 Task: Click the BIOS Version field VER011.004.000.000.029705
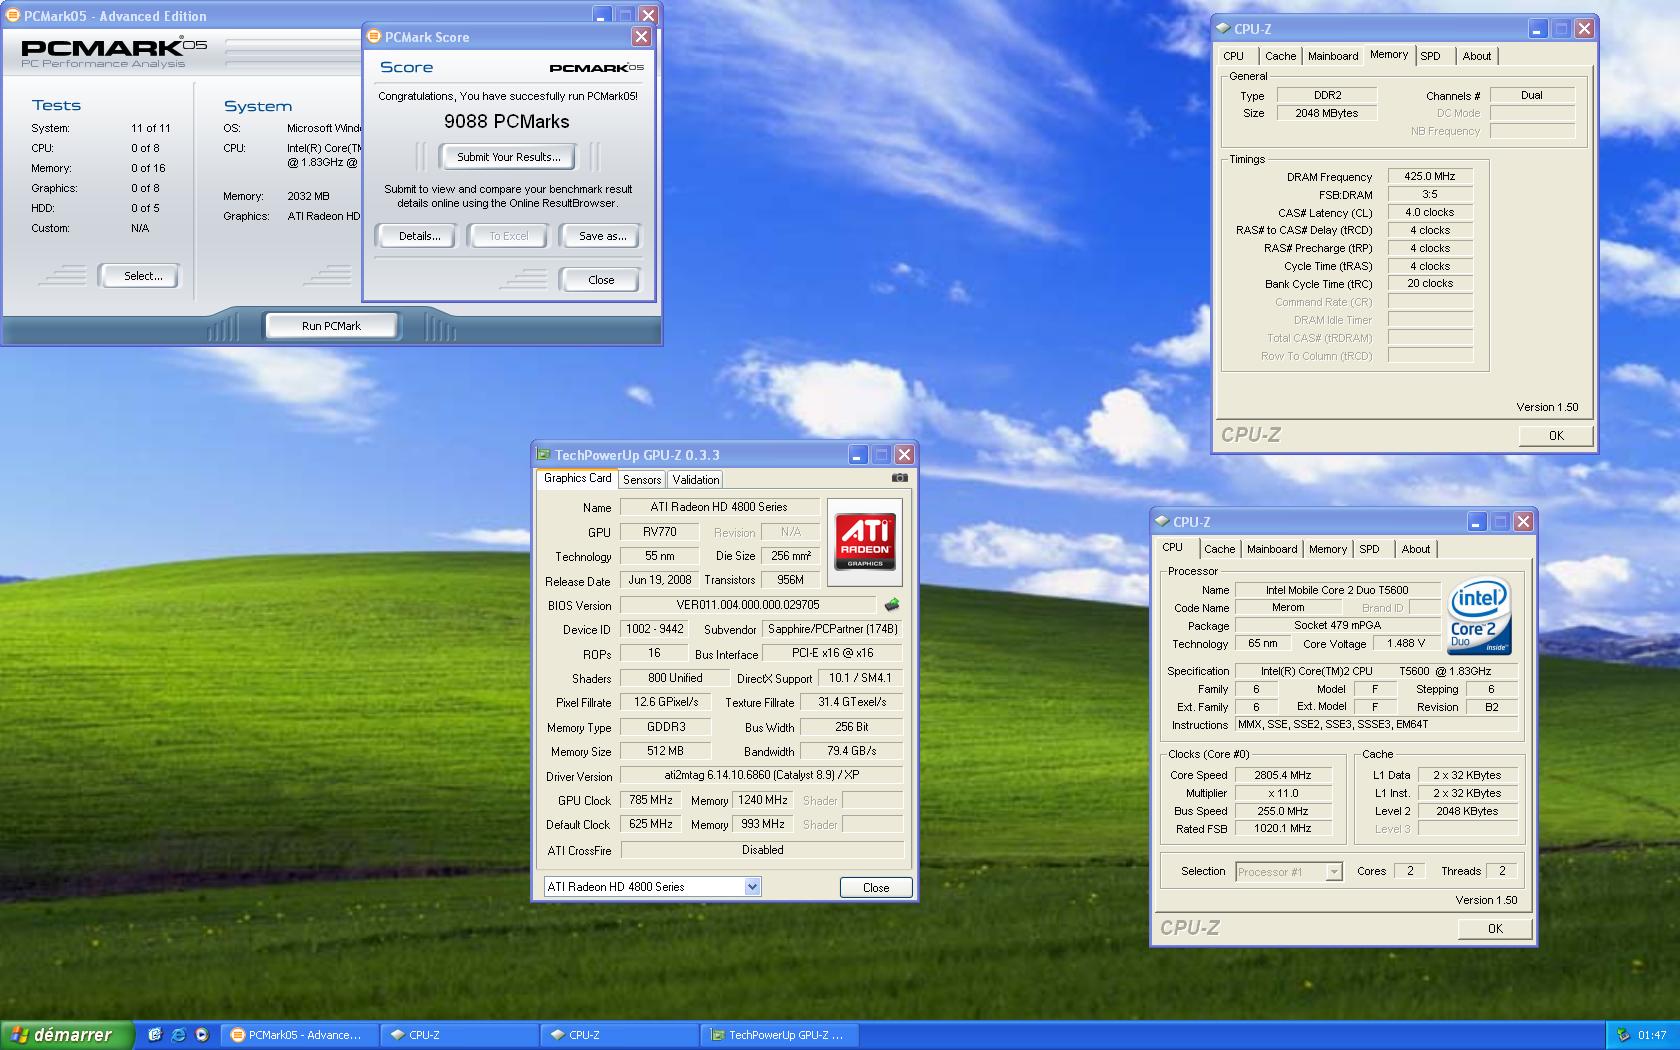748,605
